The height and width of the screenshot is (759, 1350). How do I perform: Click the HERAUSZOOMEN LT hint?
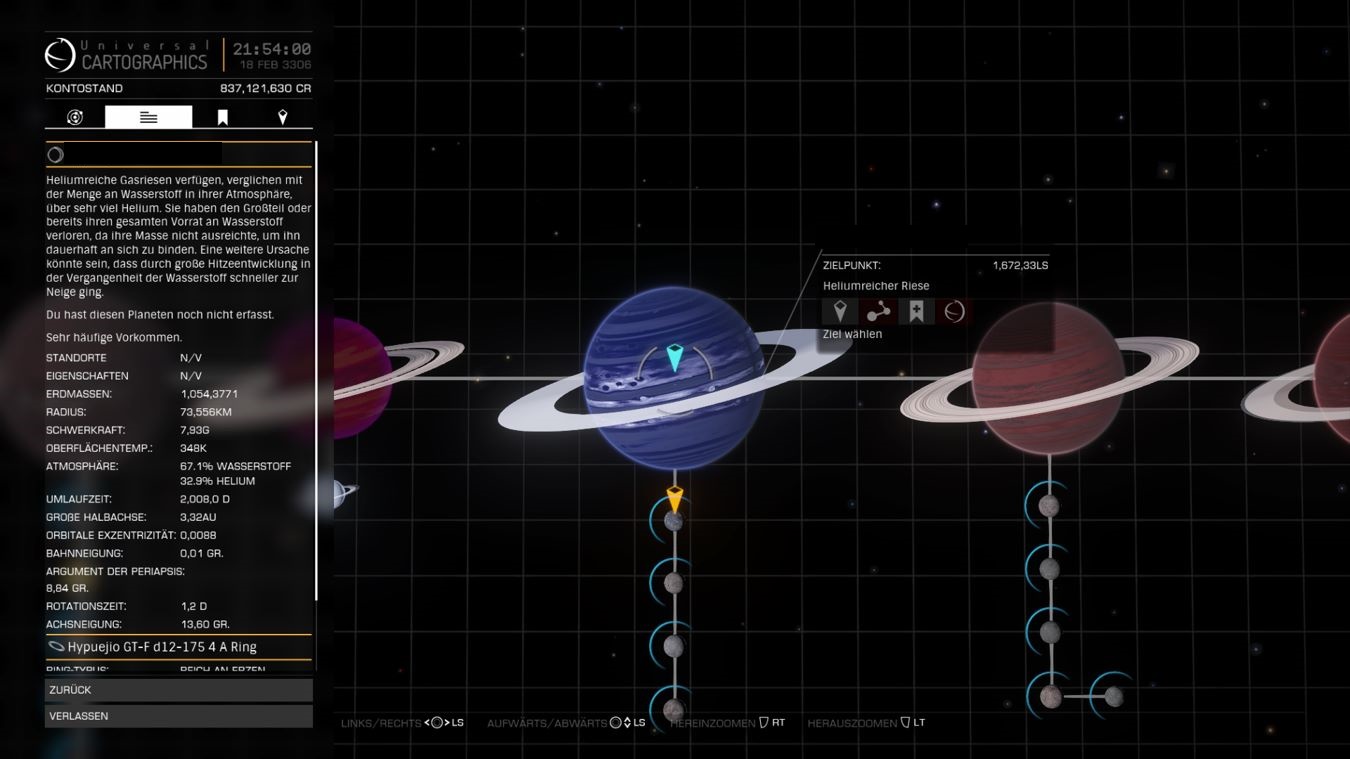pos(866,723)
